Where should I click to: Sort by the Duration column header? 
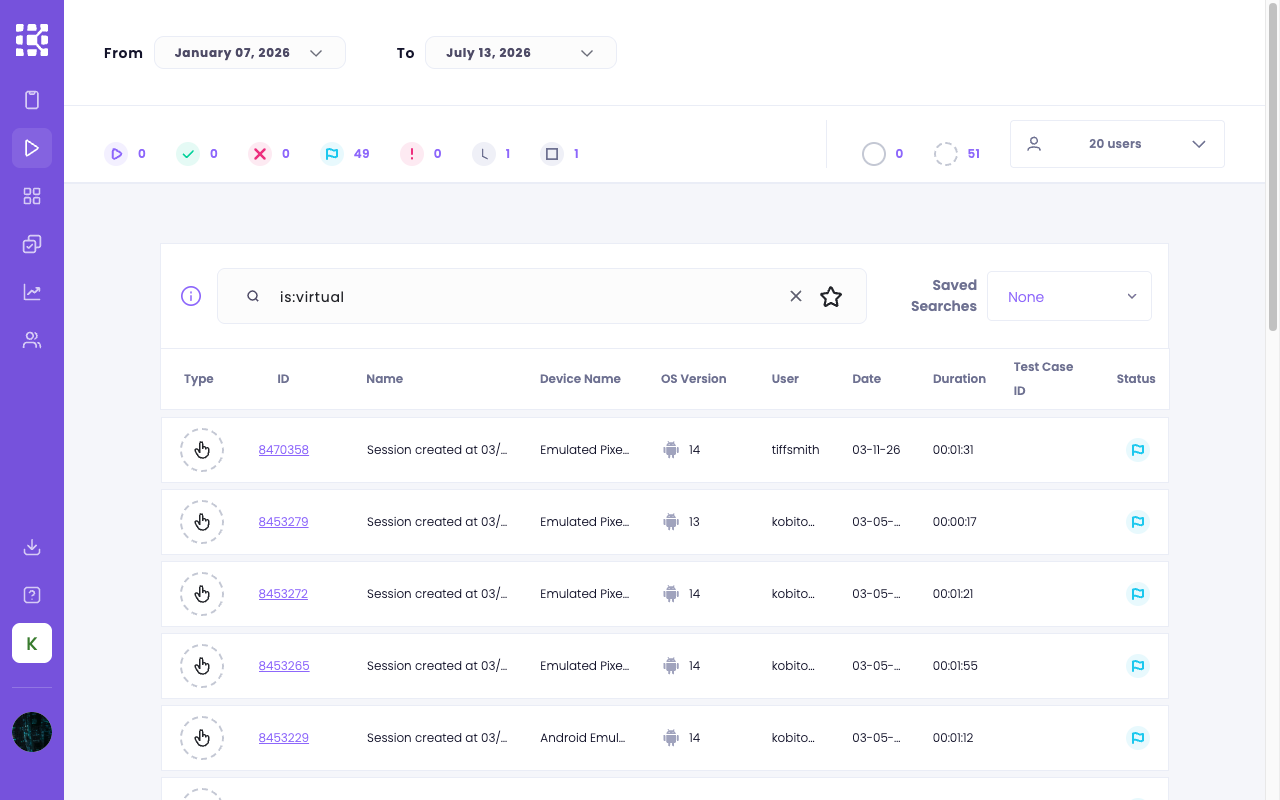coord(959,379)
